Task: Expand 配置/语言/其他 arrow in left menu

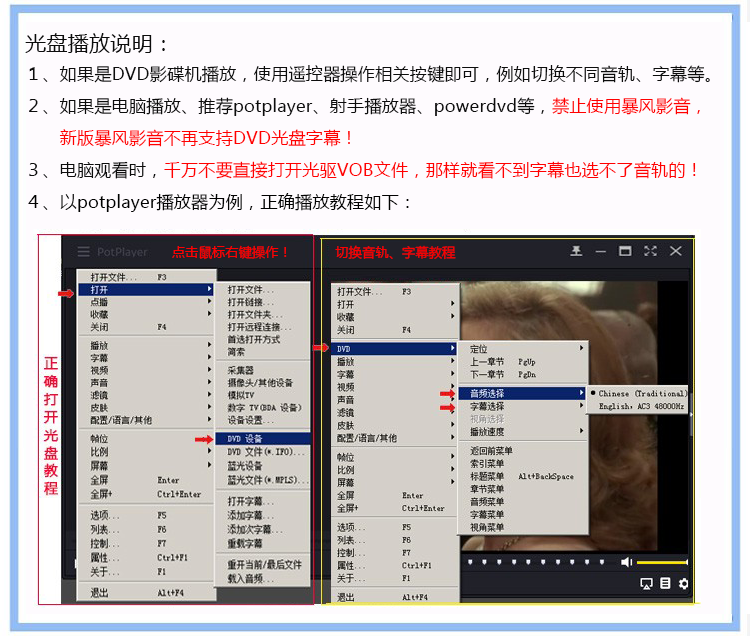Action: coord(209,419)
